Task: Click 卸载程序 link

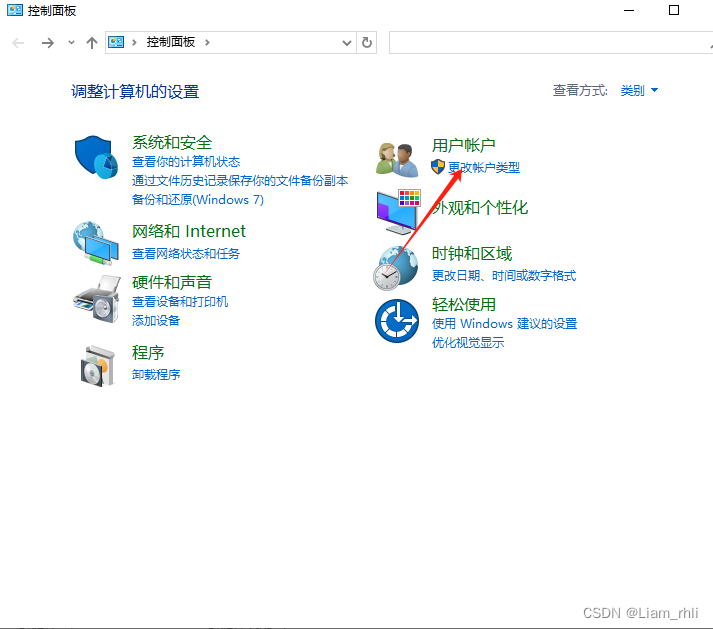Action: click(156, 374)
